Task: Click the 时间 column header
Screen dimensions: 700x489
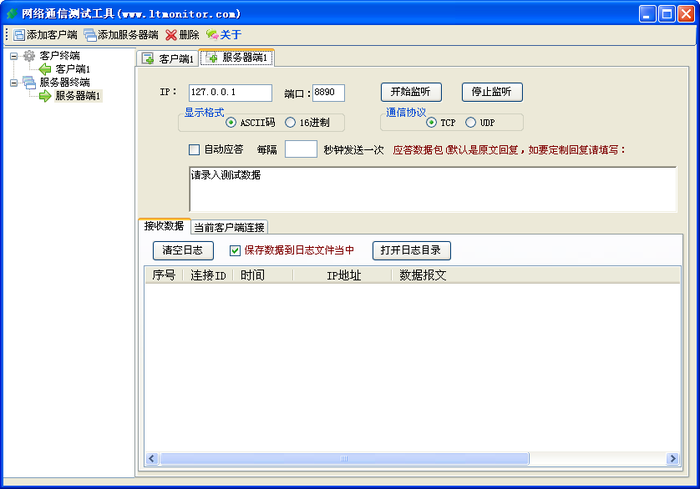Action: point(263,276)
